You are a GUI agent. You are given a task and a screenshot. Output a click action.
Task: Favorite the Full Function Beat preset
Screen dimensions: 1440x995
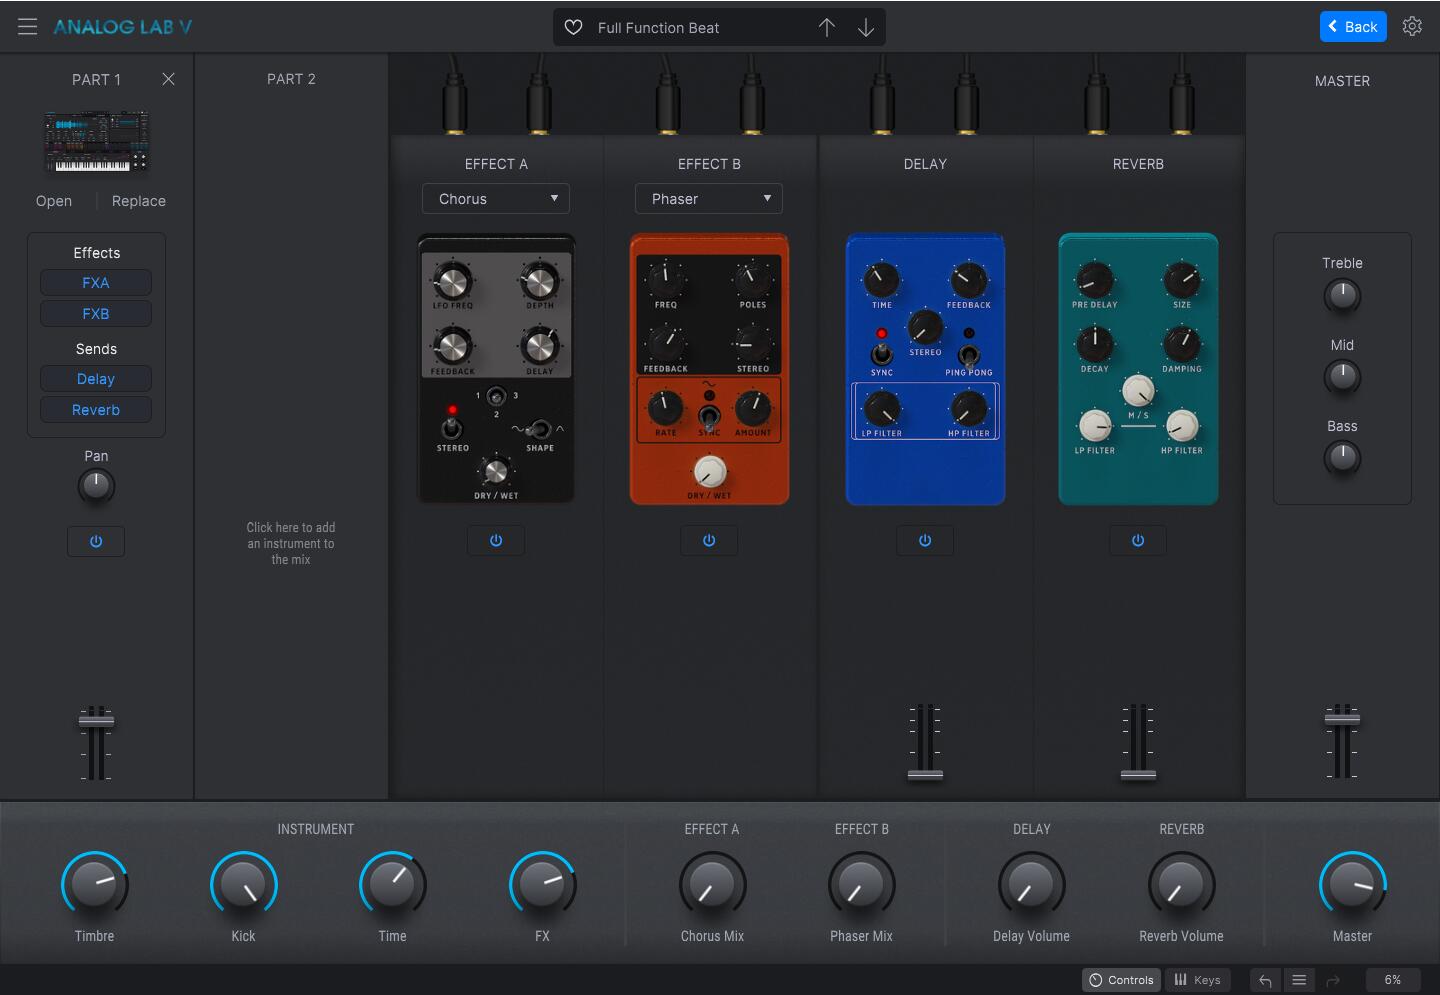574,27
